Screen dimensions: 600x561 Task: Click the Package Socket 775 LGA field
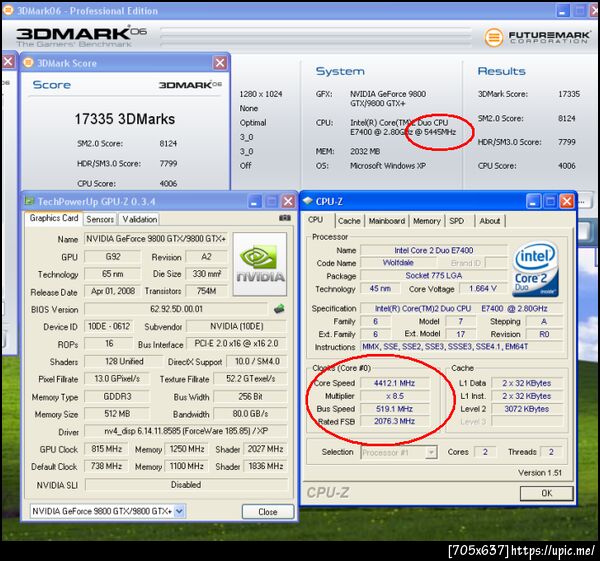click(434, 276)
